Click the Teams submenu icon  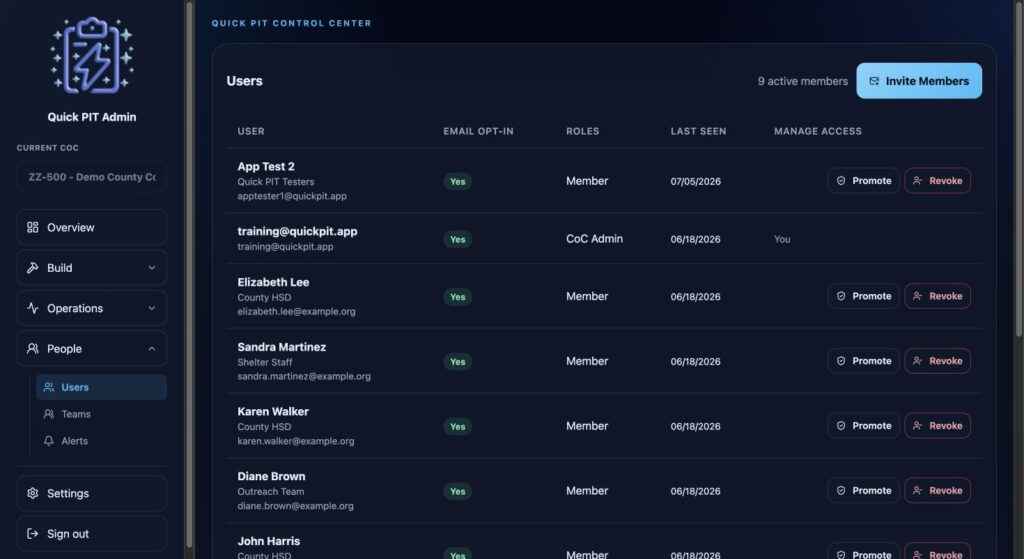(x=49, y=414)
